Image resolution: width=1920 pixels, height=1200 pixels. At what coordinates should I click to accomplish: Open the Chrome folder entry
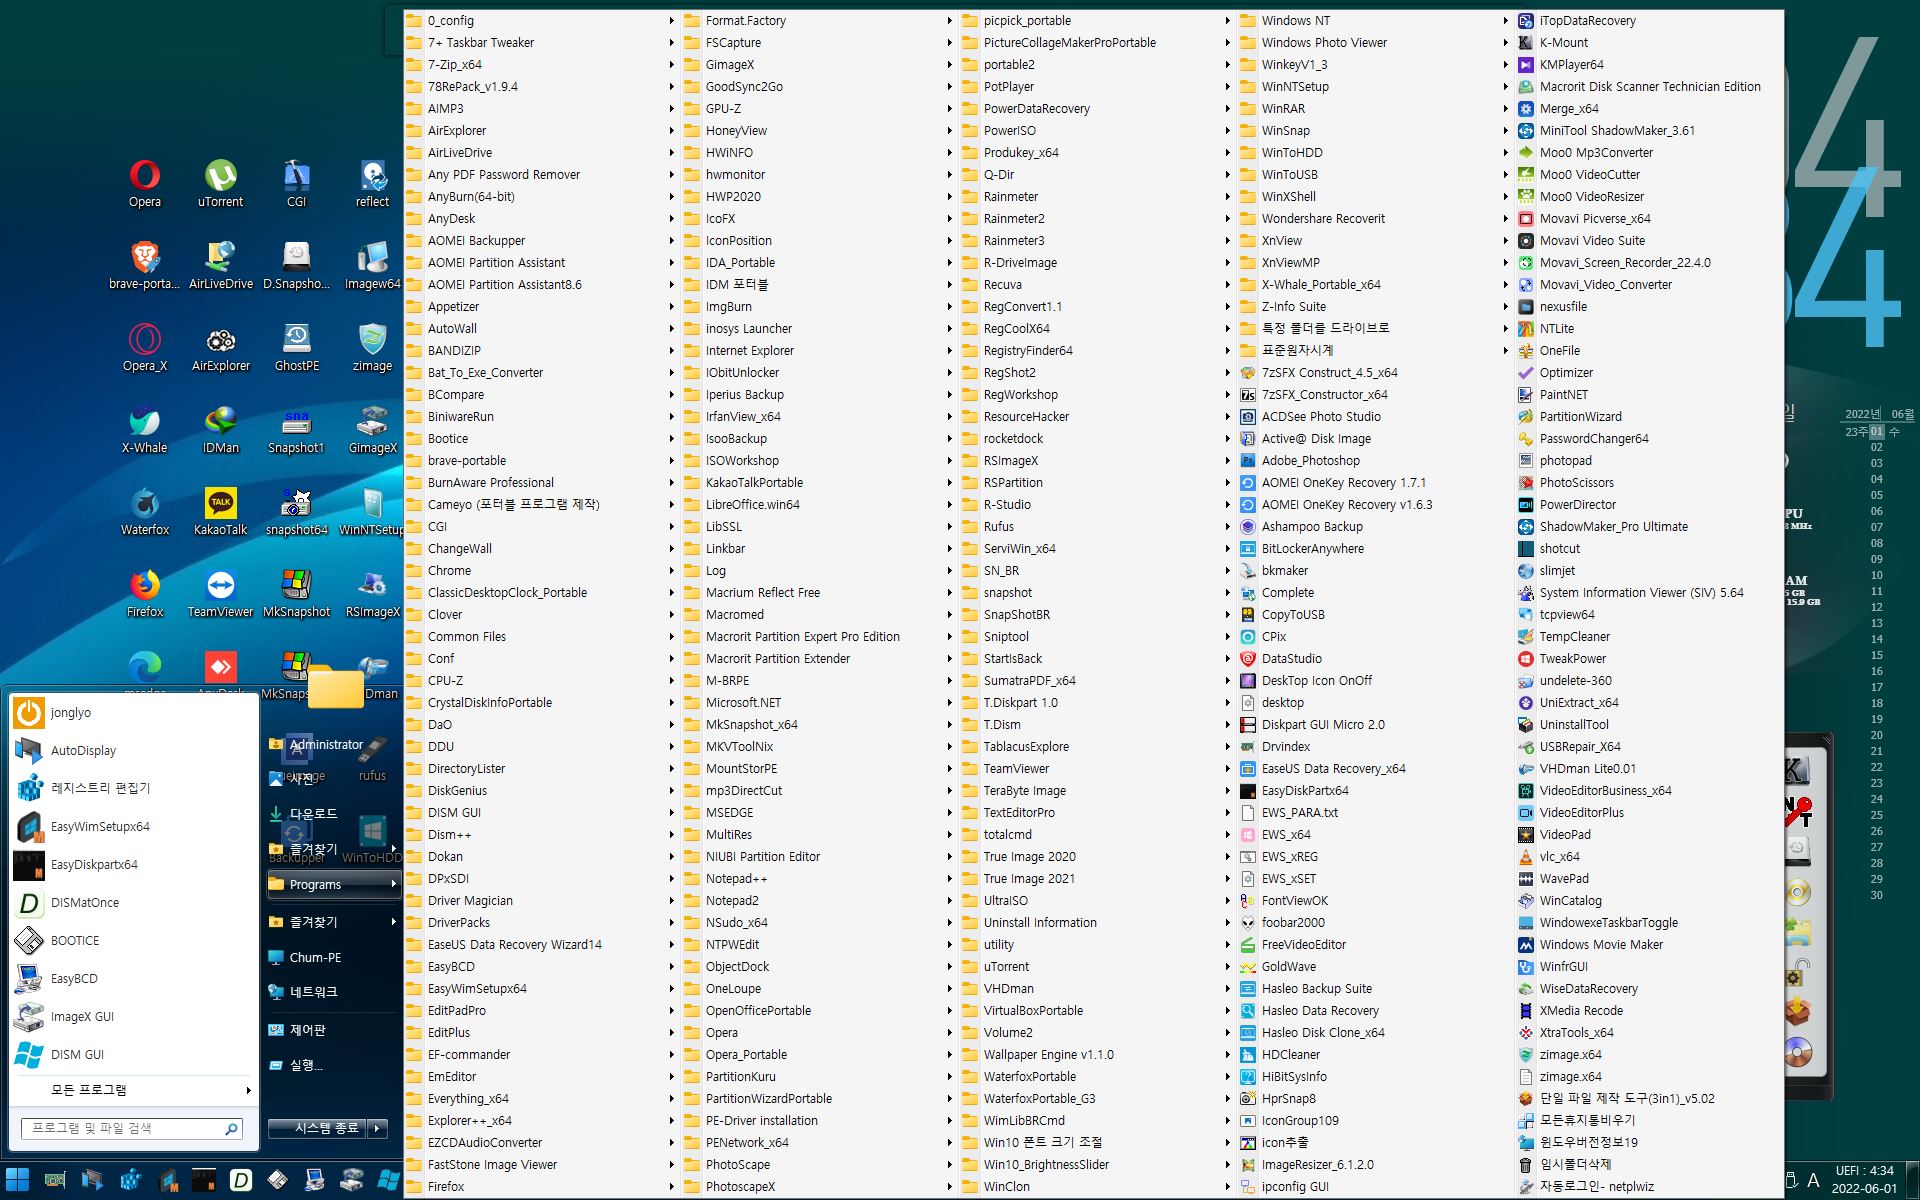pos(541,570)
